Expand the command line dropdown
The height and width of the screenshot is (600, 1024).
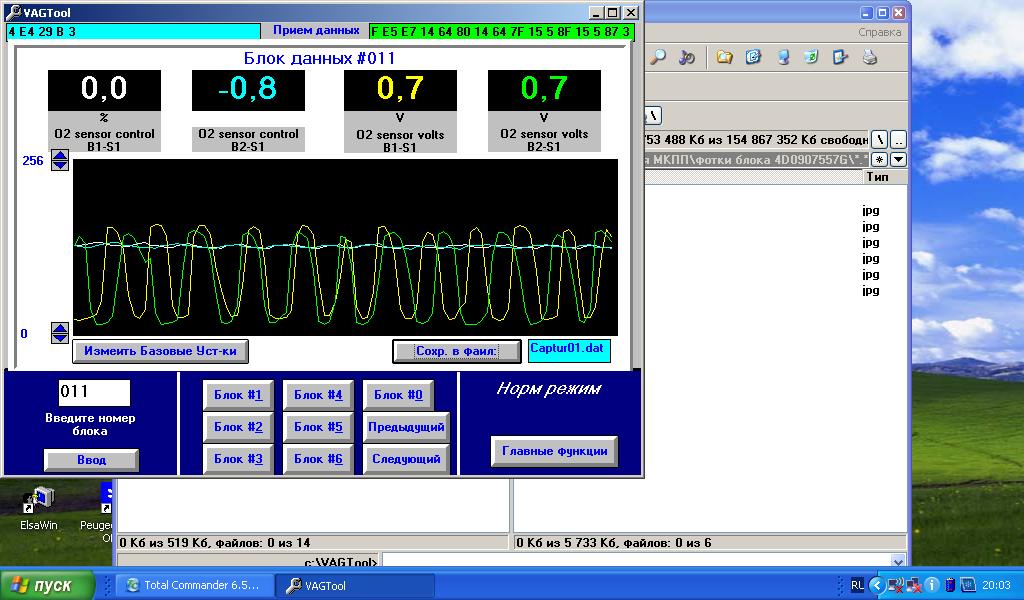897,562
